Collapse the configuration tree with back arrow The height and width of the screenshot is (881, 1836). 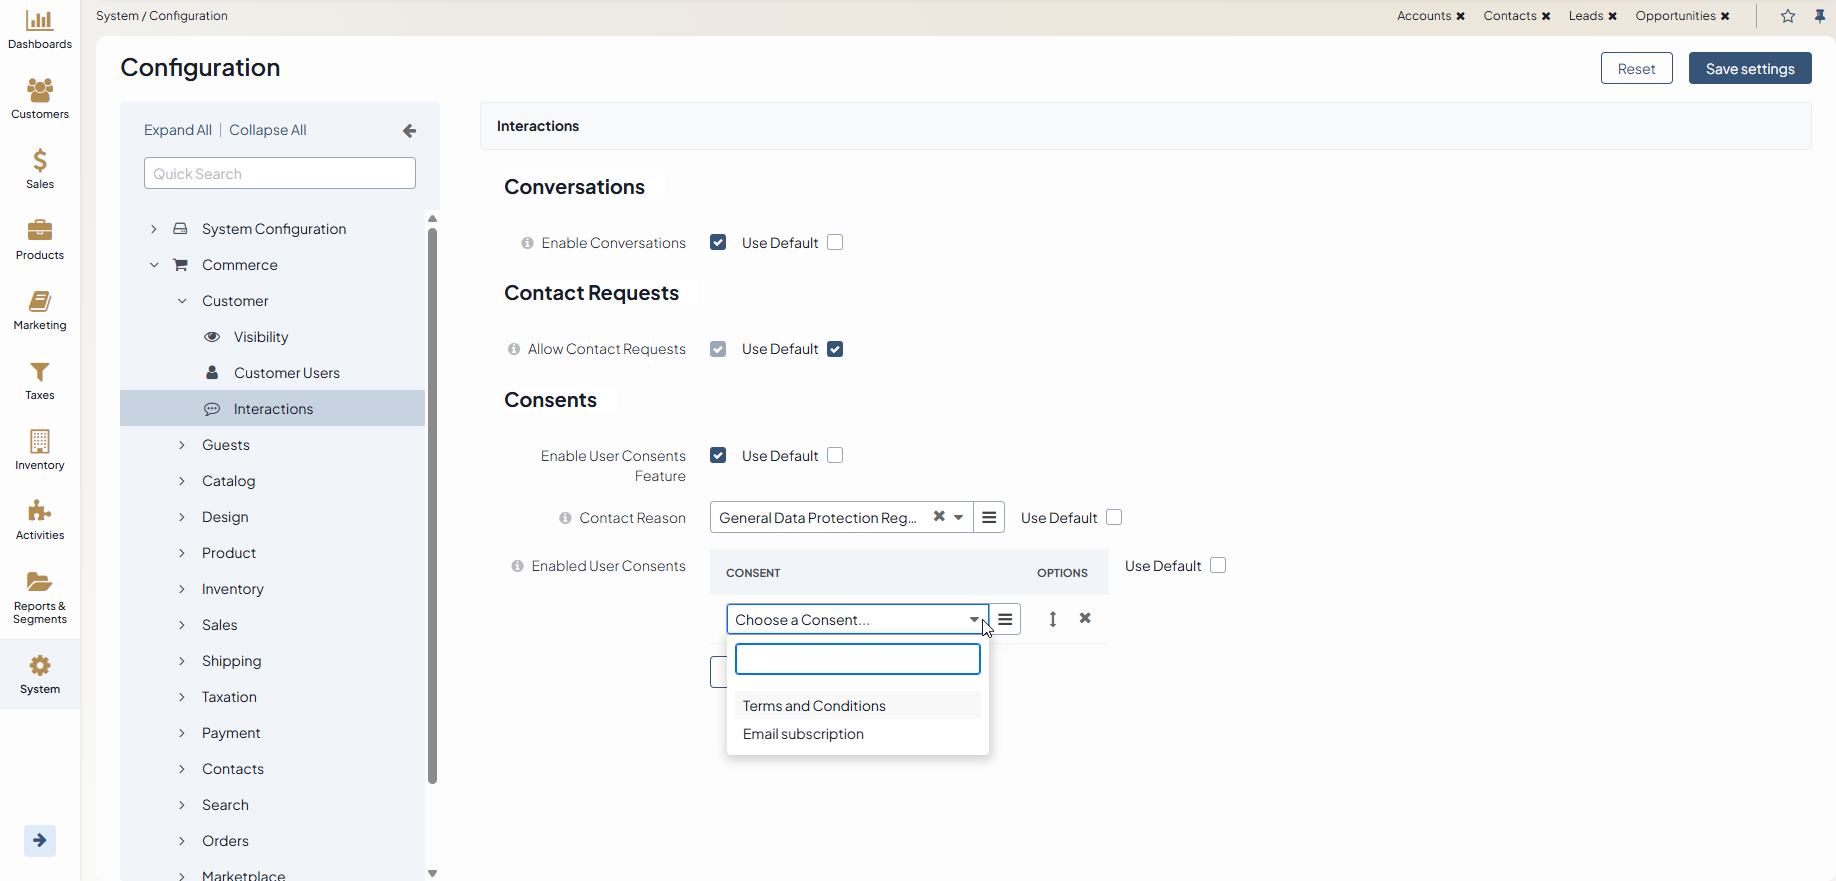[x=409, y=131]
